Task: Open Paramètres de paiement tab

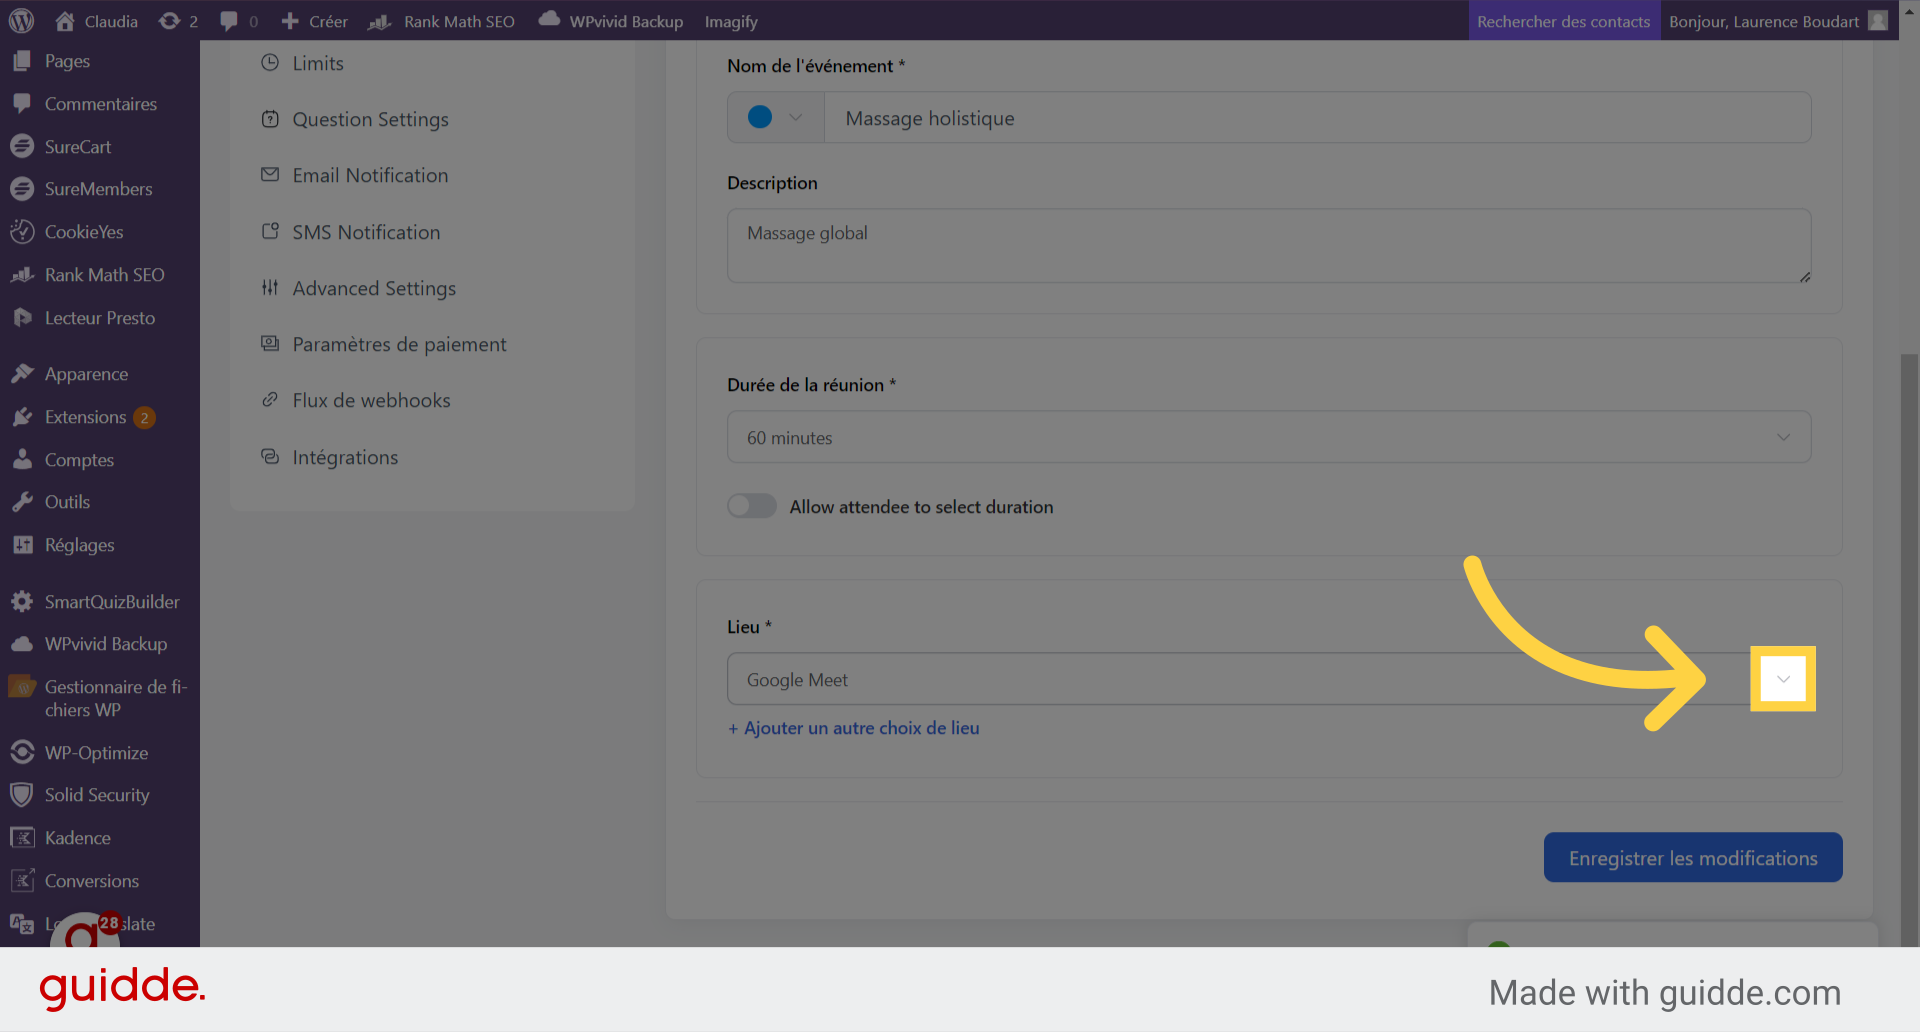Action: coord(384,344)
